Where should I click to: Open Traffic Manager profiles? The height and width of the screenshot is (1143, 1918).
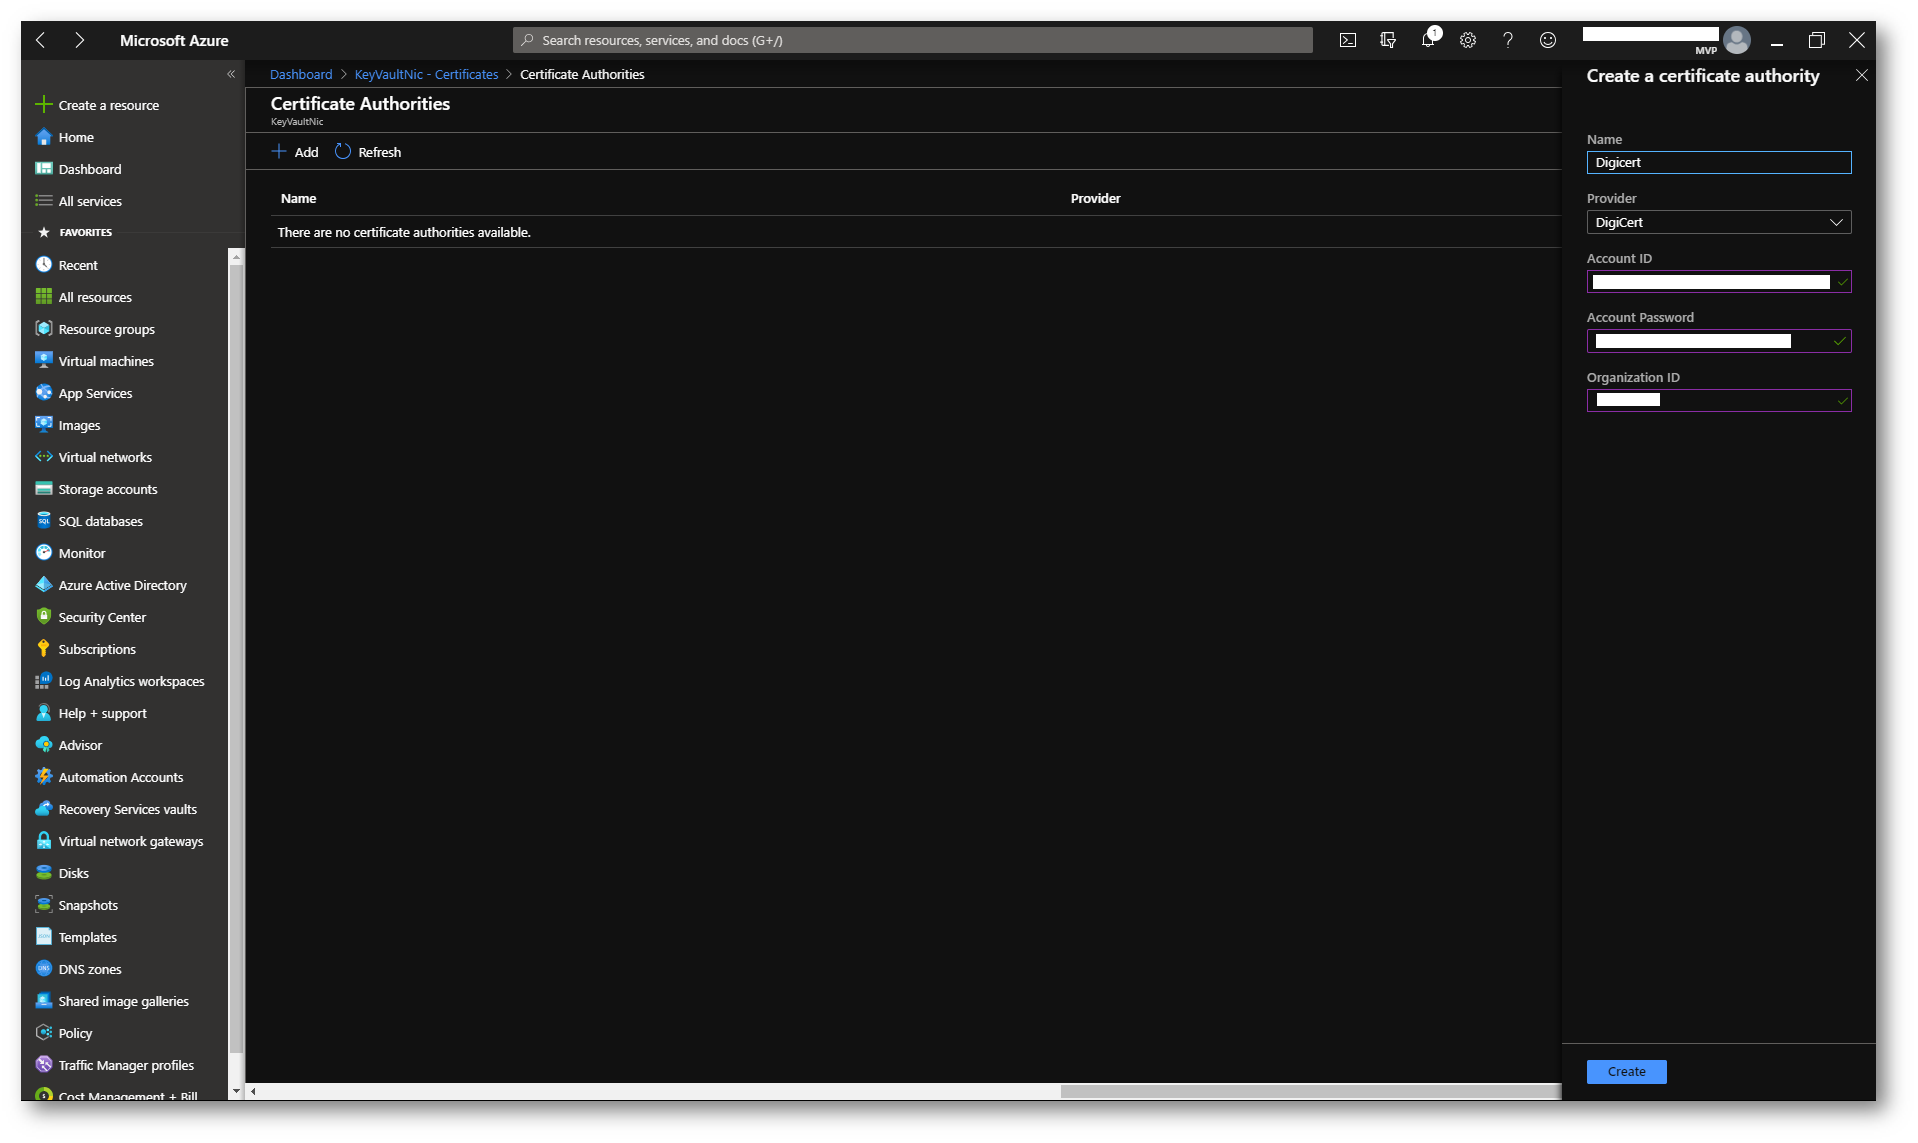pos(115,1065)
